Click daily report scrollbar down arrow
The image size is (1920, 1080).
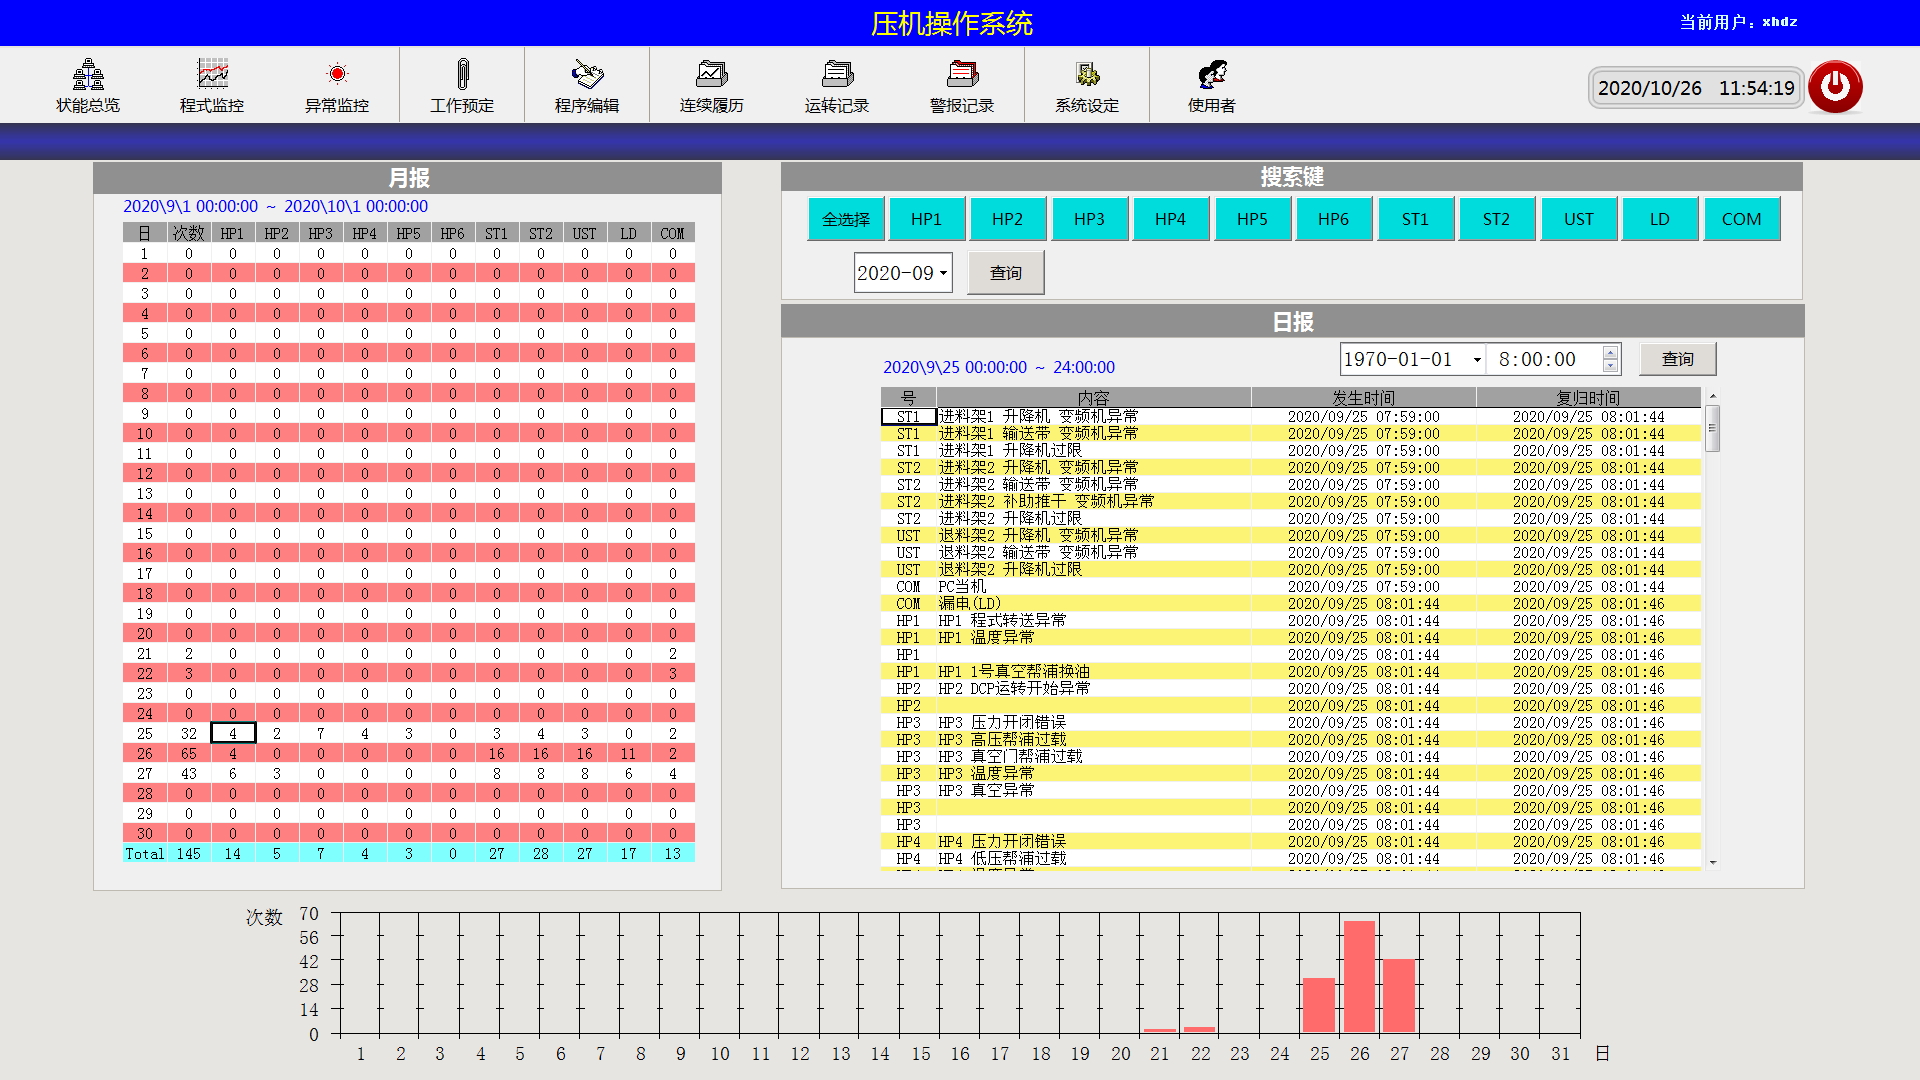click(1712, 862)
